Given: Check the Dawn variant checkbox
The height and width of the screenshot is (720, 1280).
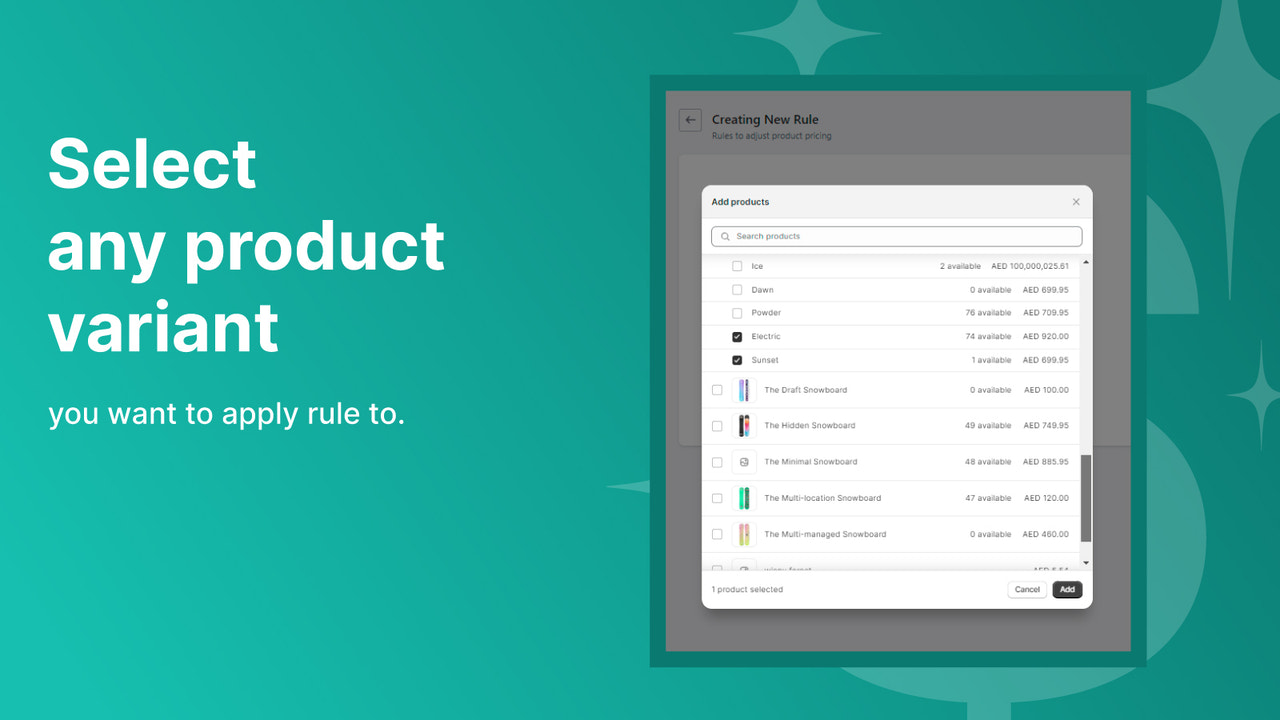Looking at the screenshot, I should coord(737,289).
